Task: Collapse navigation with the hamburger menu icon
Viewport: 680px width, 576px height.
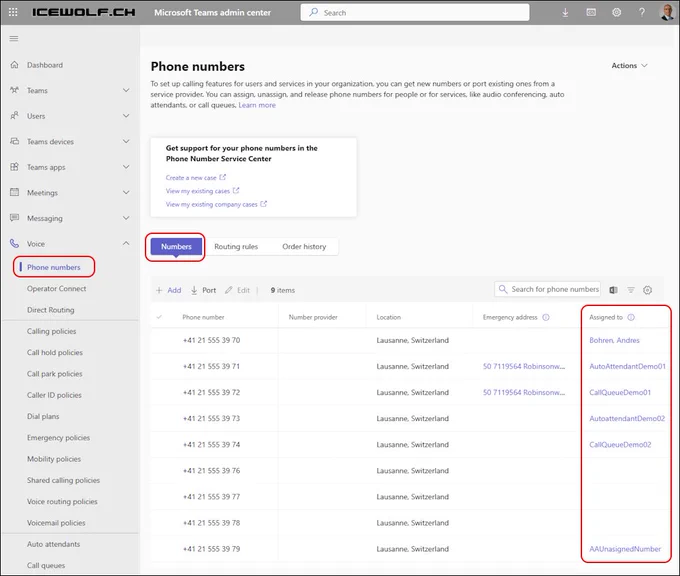Action: 14,39
